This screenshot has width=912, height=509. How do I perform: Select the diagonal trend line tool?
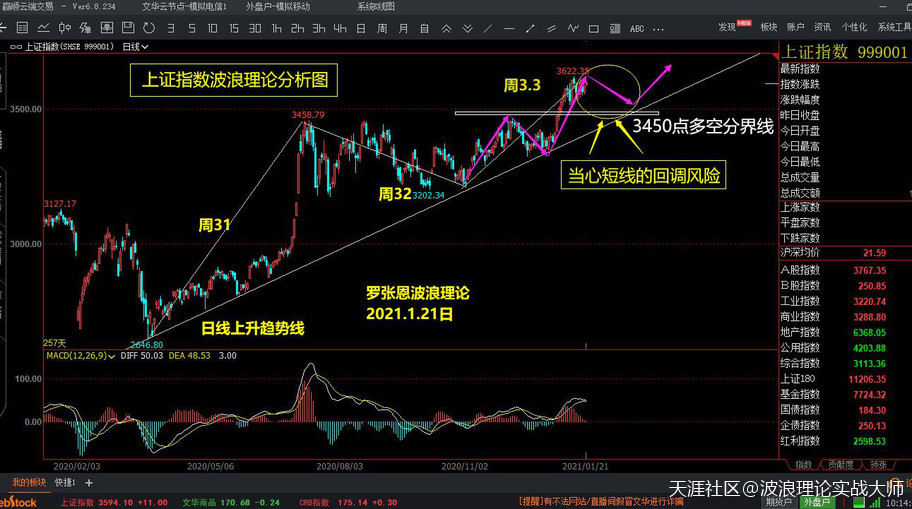488,28
